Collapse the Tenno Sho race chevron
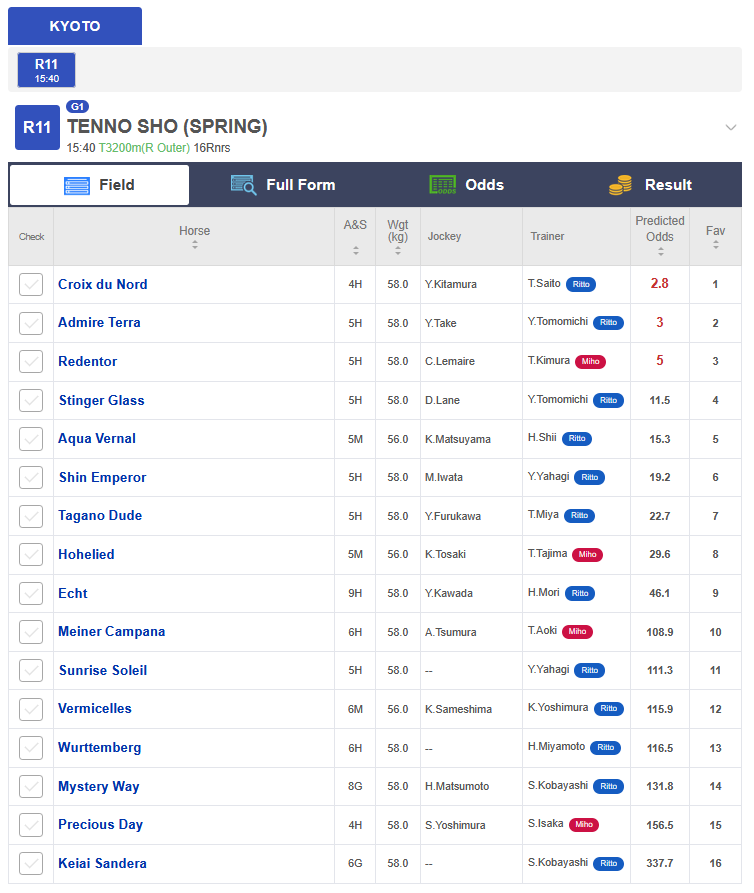 (x=731, y=127)
